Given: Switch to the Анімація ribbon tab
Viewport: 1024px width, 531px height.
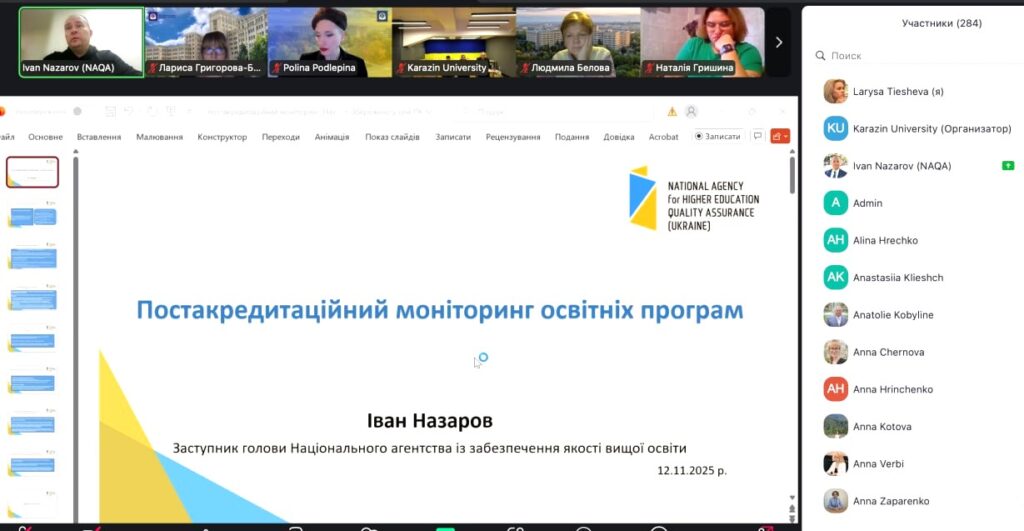Looking at the screenshot, I should (331, 137).
